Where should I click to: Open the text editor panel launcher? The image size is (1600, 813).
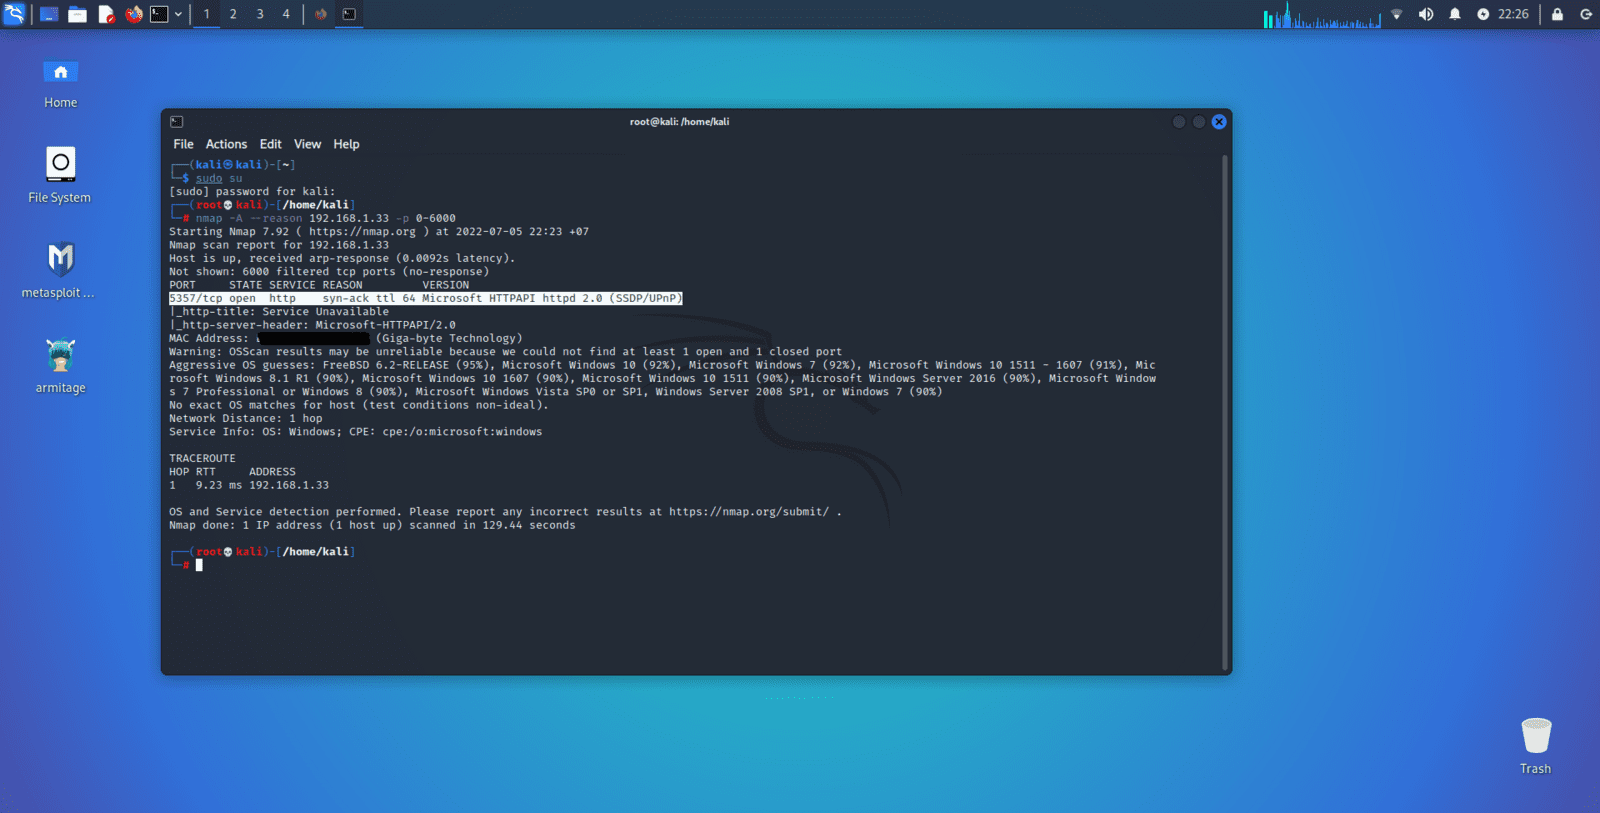(106, 14)
